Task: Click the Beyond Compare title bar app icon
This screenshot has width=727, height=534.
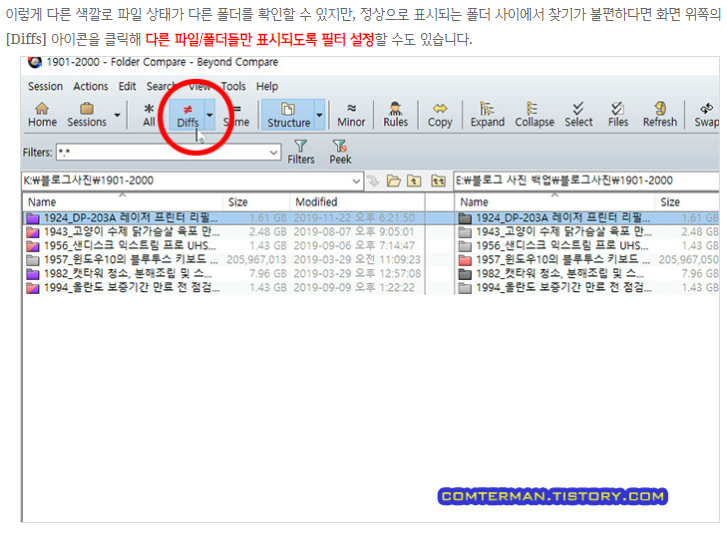Action: [34, 62]
